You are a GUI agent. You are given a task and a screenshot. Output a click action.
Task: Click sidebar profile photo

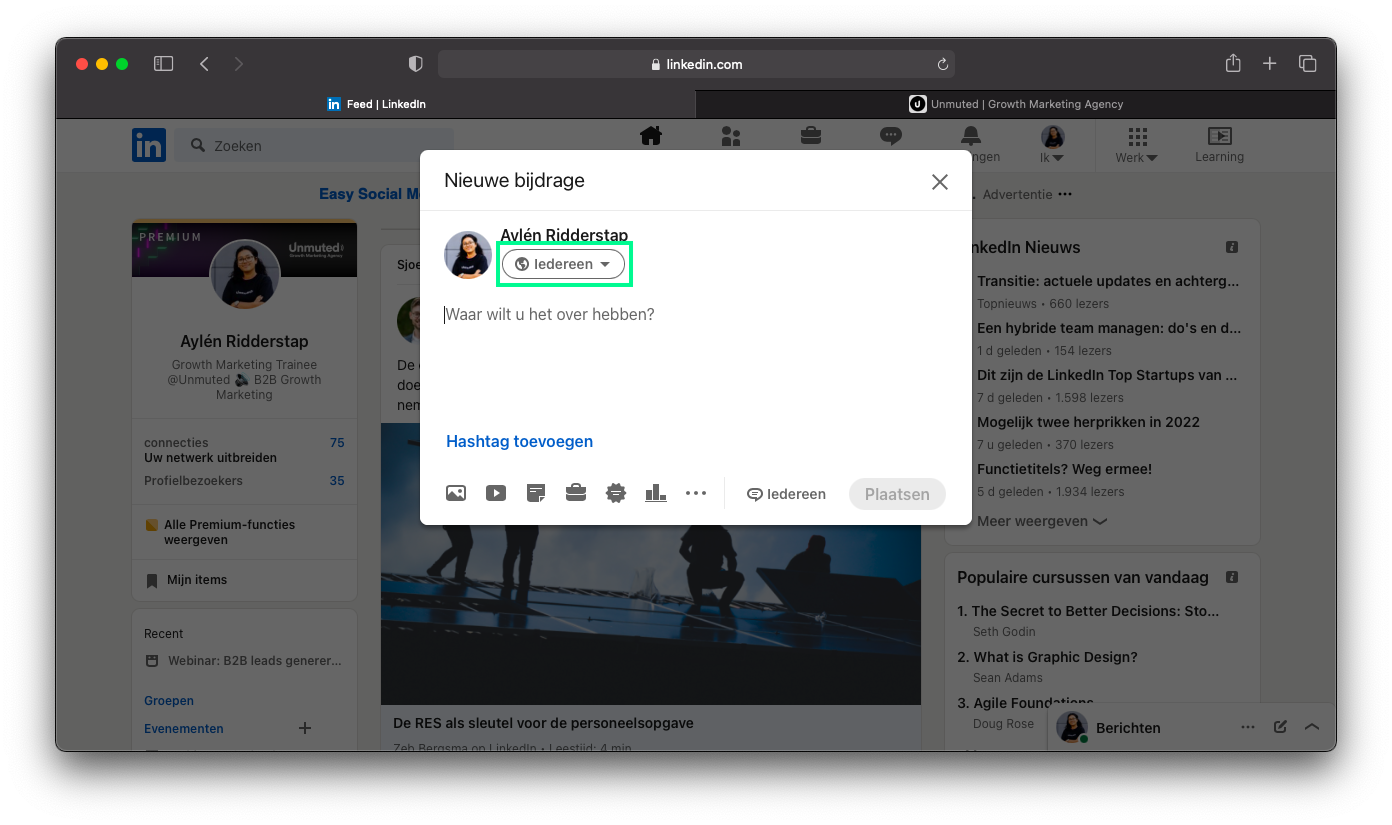(244, 275)
